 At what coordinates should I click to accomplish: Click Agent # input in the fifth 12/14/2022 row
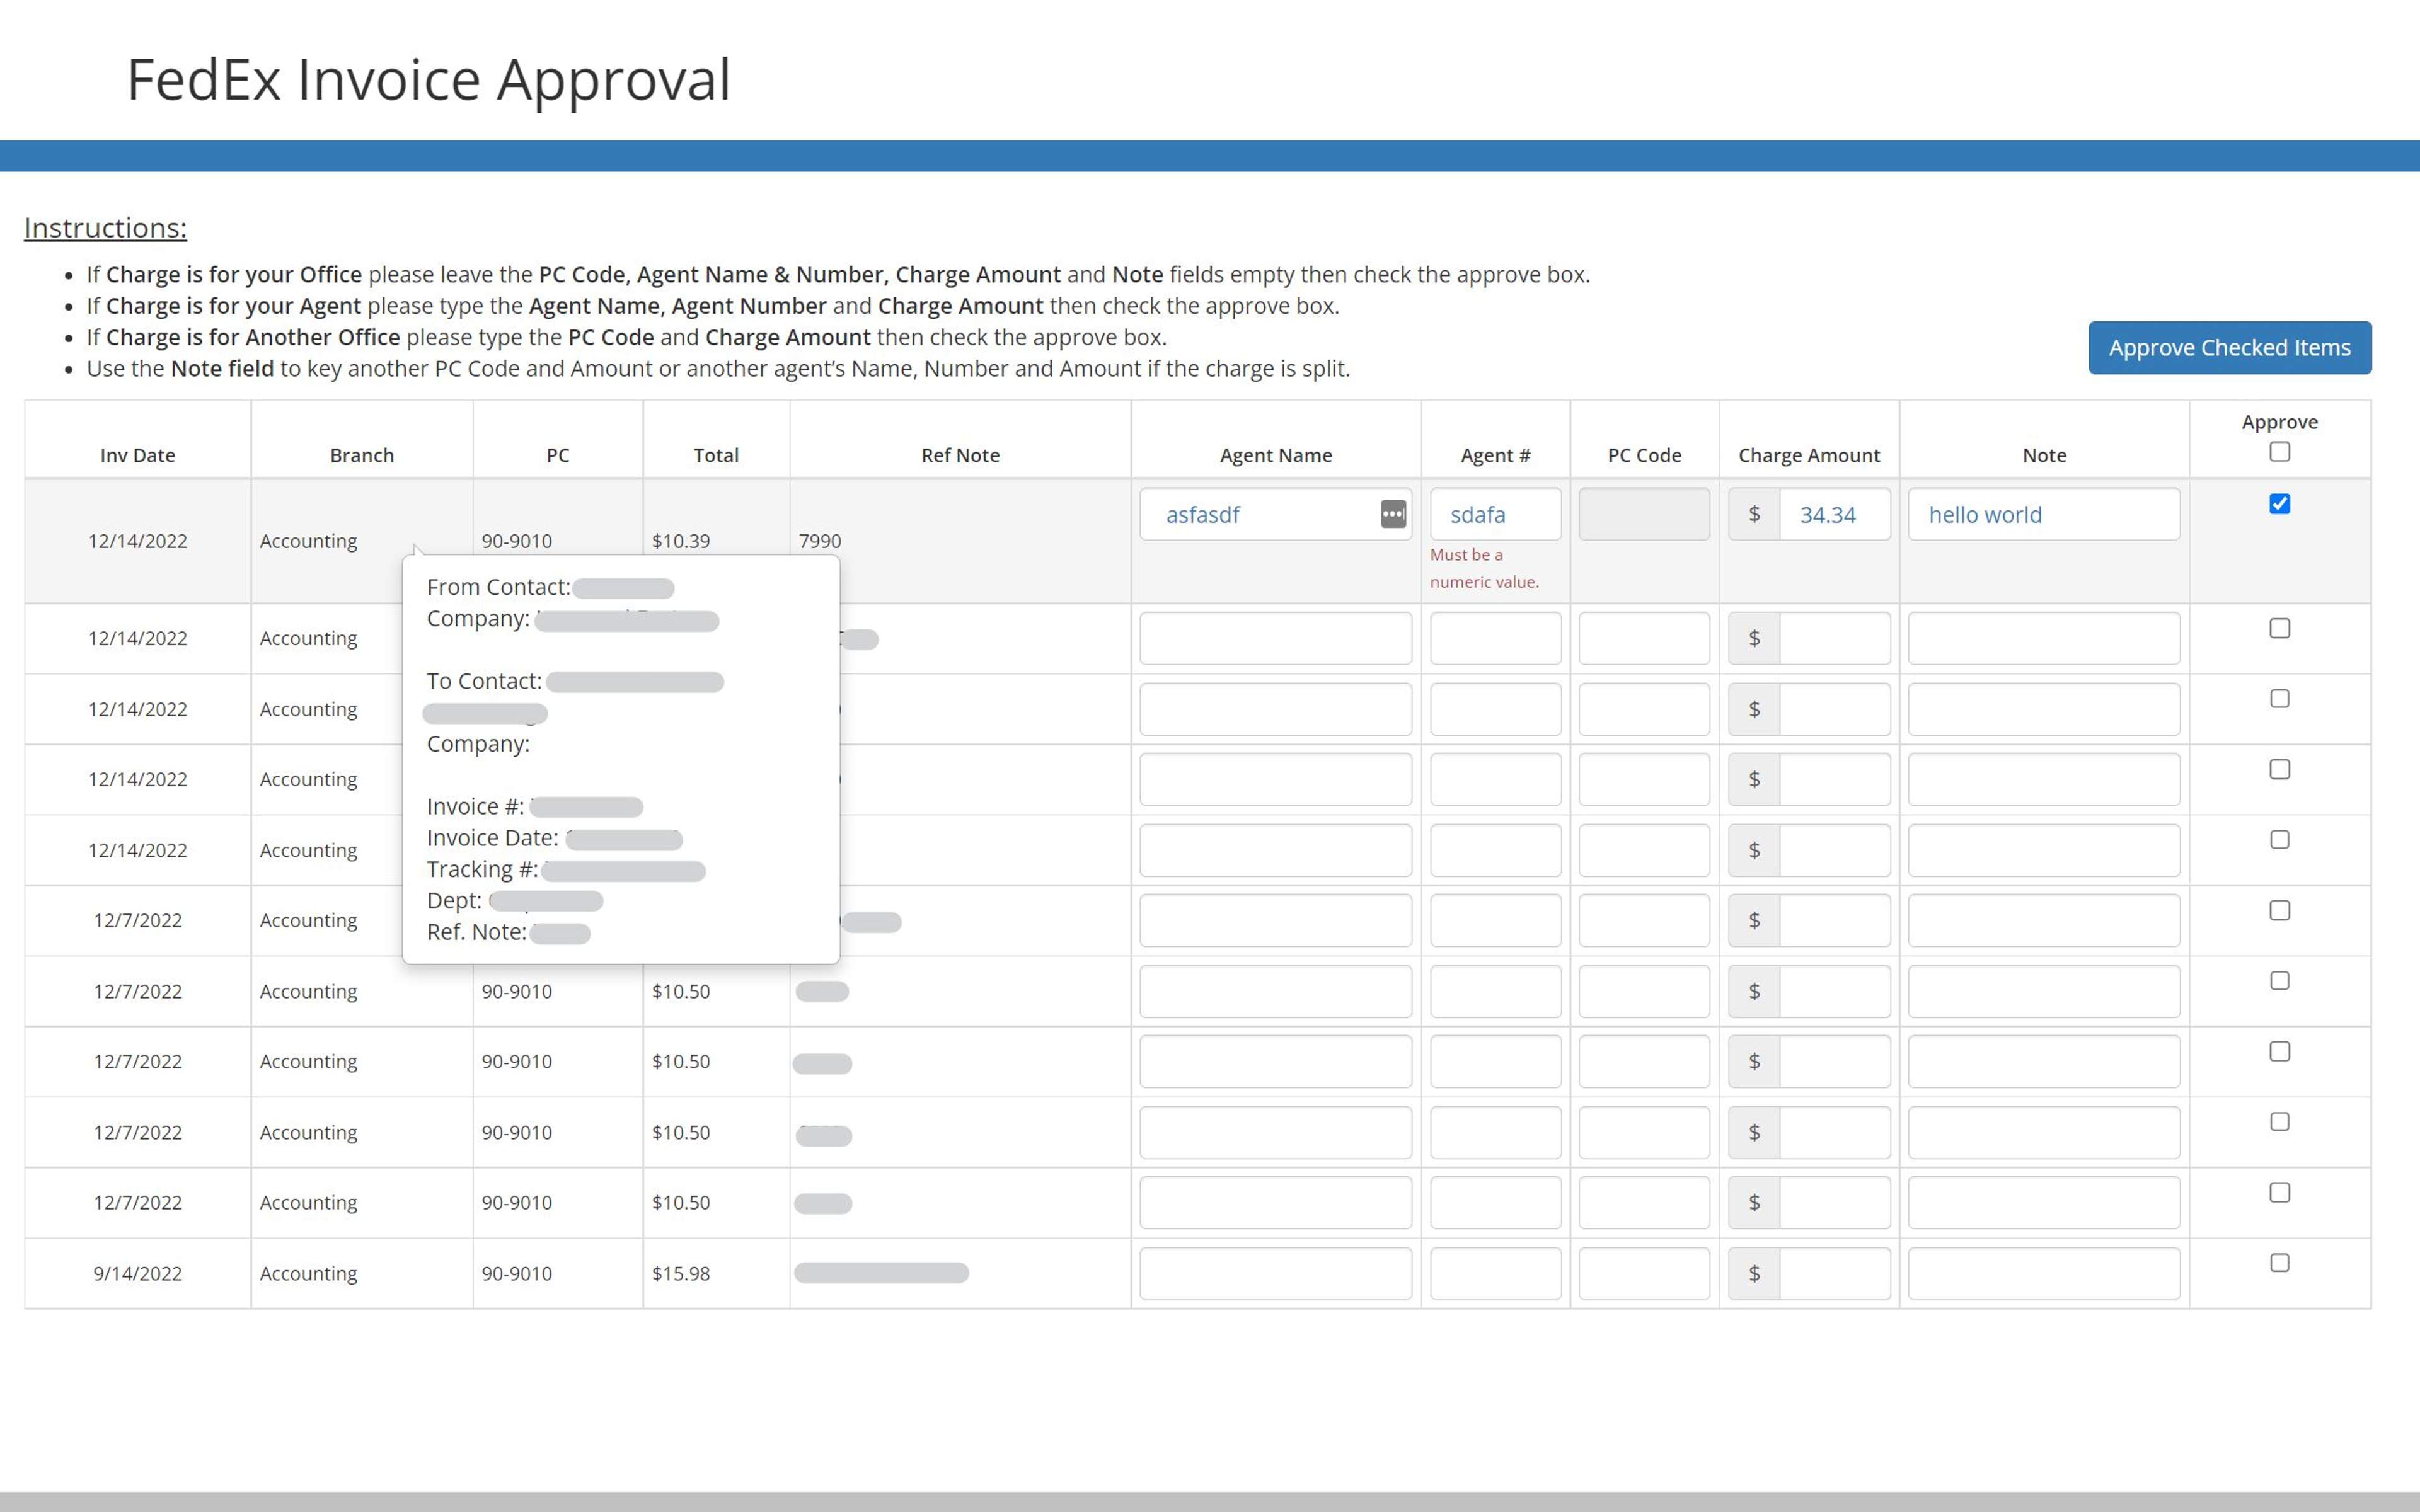tap(1495, 850)
